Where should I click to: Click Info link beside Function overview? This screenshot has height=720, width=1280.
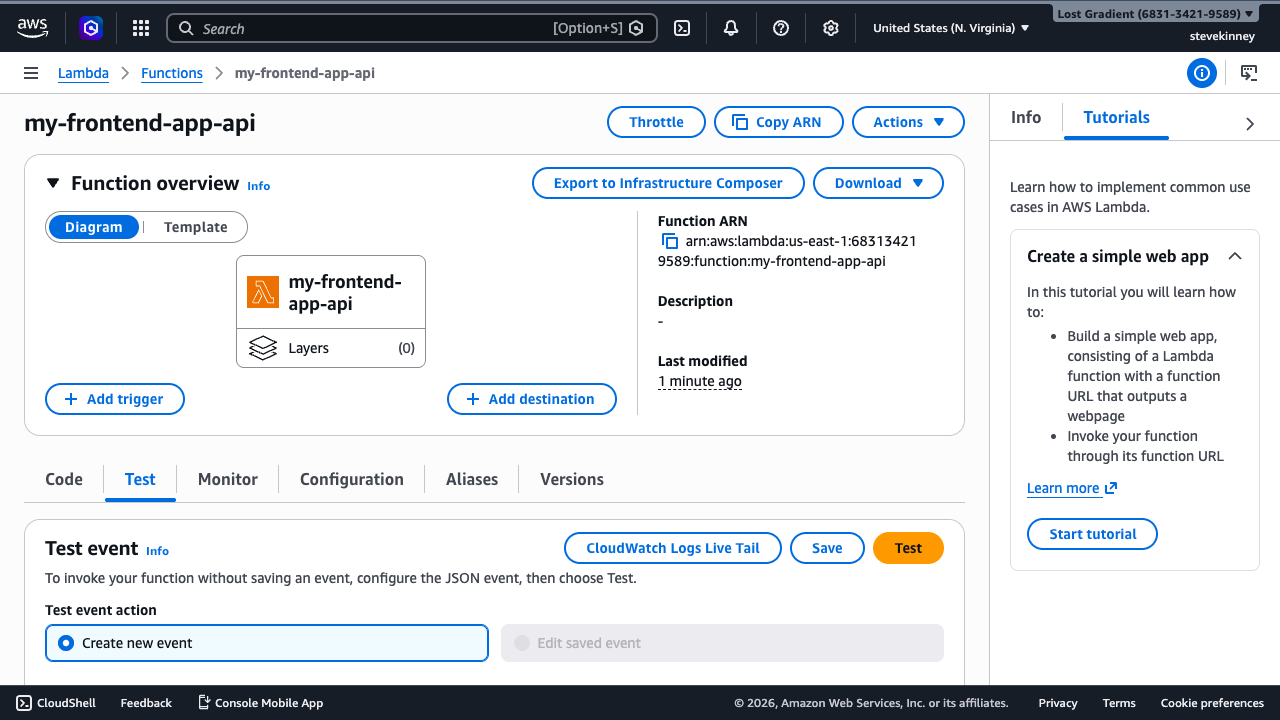click(259, 186)
